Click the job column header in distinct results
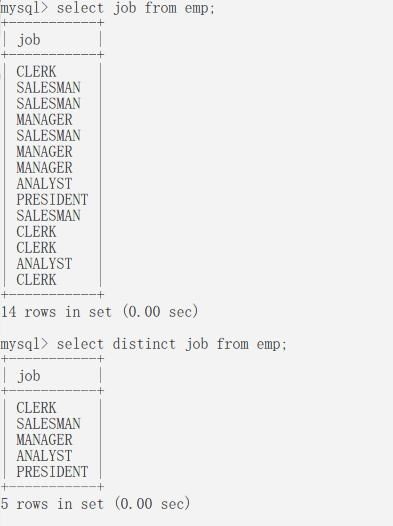 [29, 376]
